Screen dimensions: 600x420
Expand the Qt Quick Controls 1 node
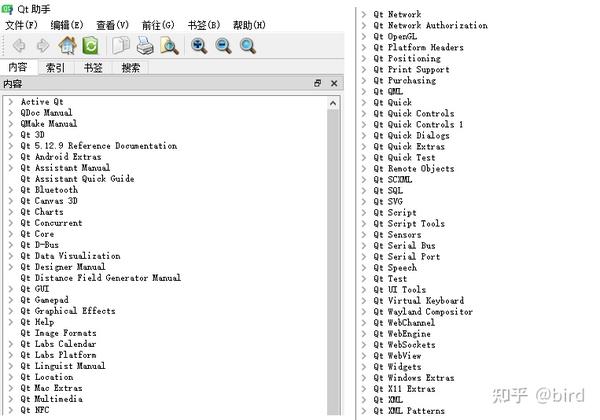coord(364,124)
